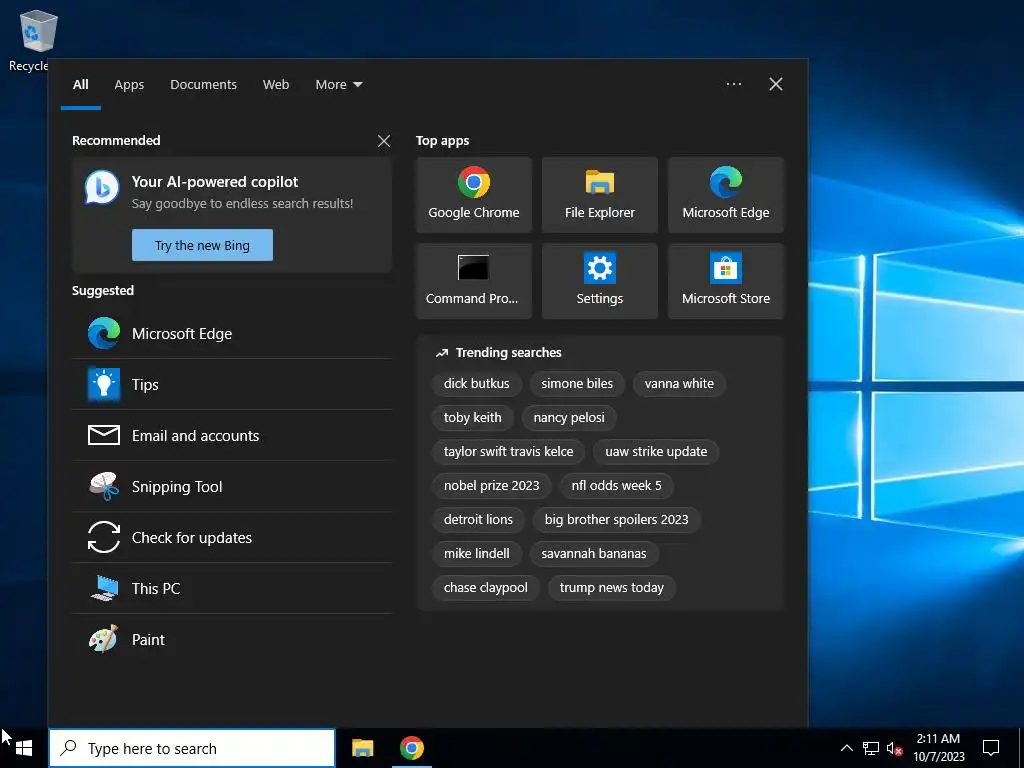Open Google Chrome from Top apps

[x=473, y=195]
